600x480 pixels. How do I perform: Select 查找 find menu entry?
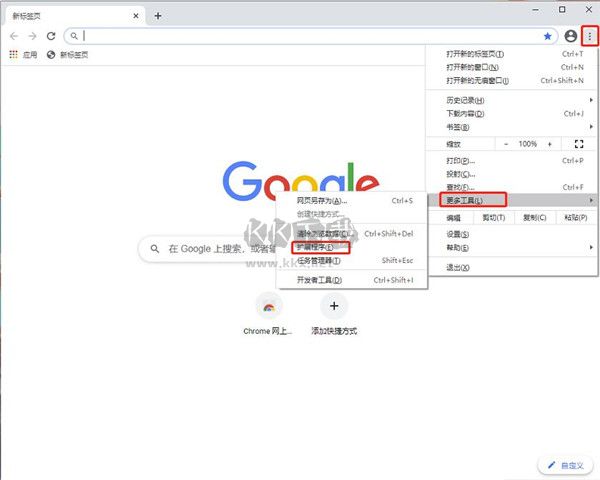click(512, 187)
